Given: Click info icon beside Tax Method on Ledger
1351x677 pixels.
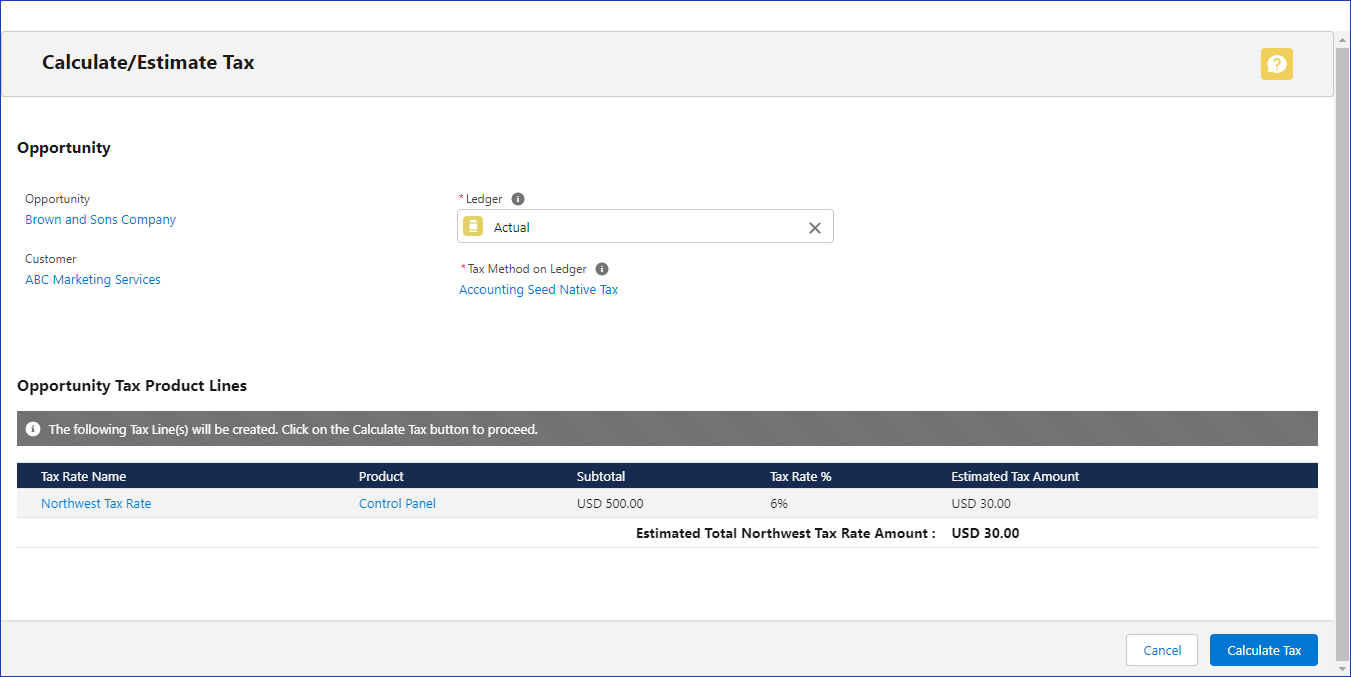Looking at the screenshot, I should (602, 269).
